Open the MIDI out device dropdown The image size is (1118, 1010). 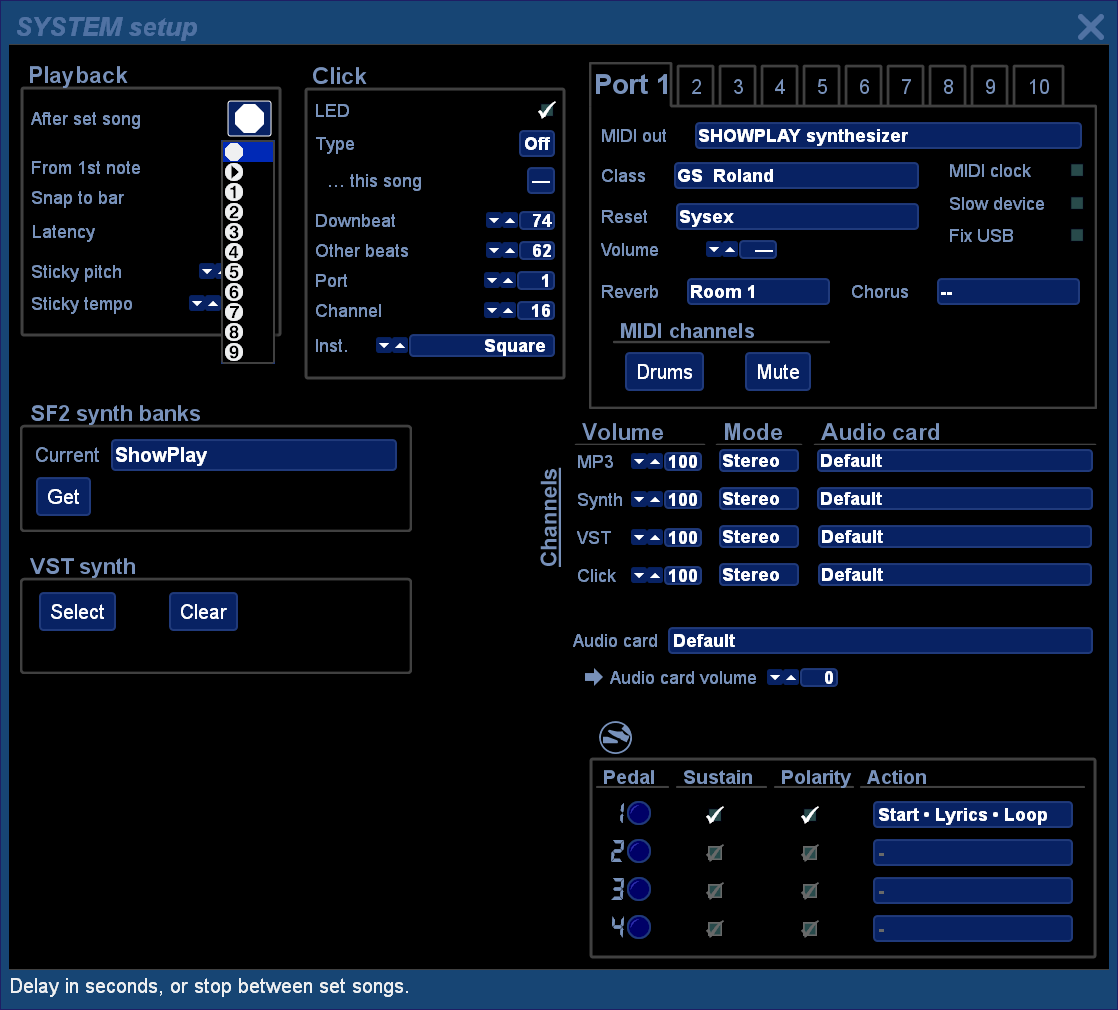pos(887,136)
